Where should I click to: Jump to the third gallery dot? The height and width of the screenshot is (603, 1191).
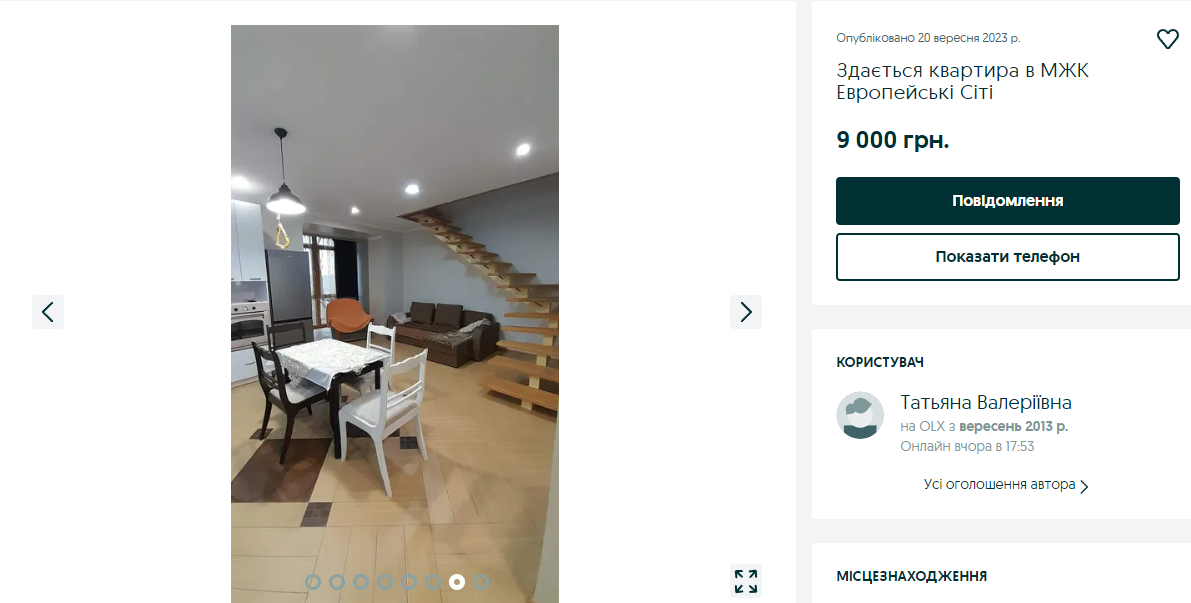coord(361,582)
